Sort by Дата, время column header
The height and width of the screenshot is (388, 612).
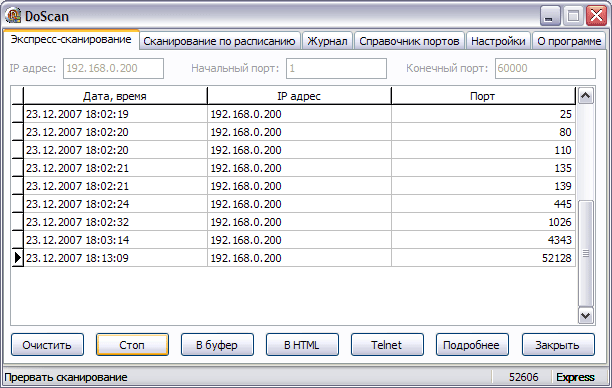(115, 96)
